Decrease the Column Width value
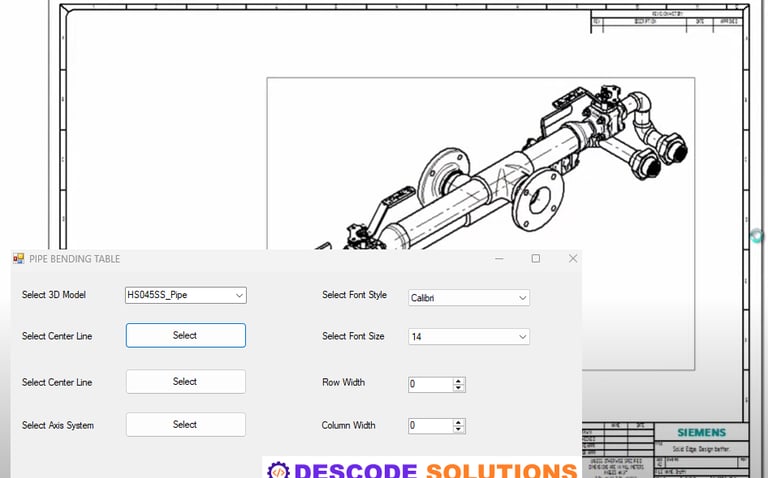768x478 pixels. pos(458,429)
